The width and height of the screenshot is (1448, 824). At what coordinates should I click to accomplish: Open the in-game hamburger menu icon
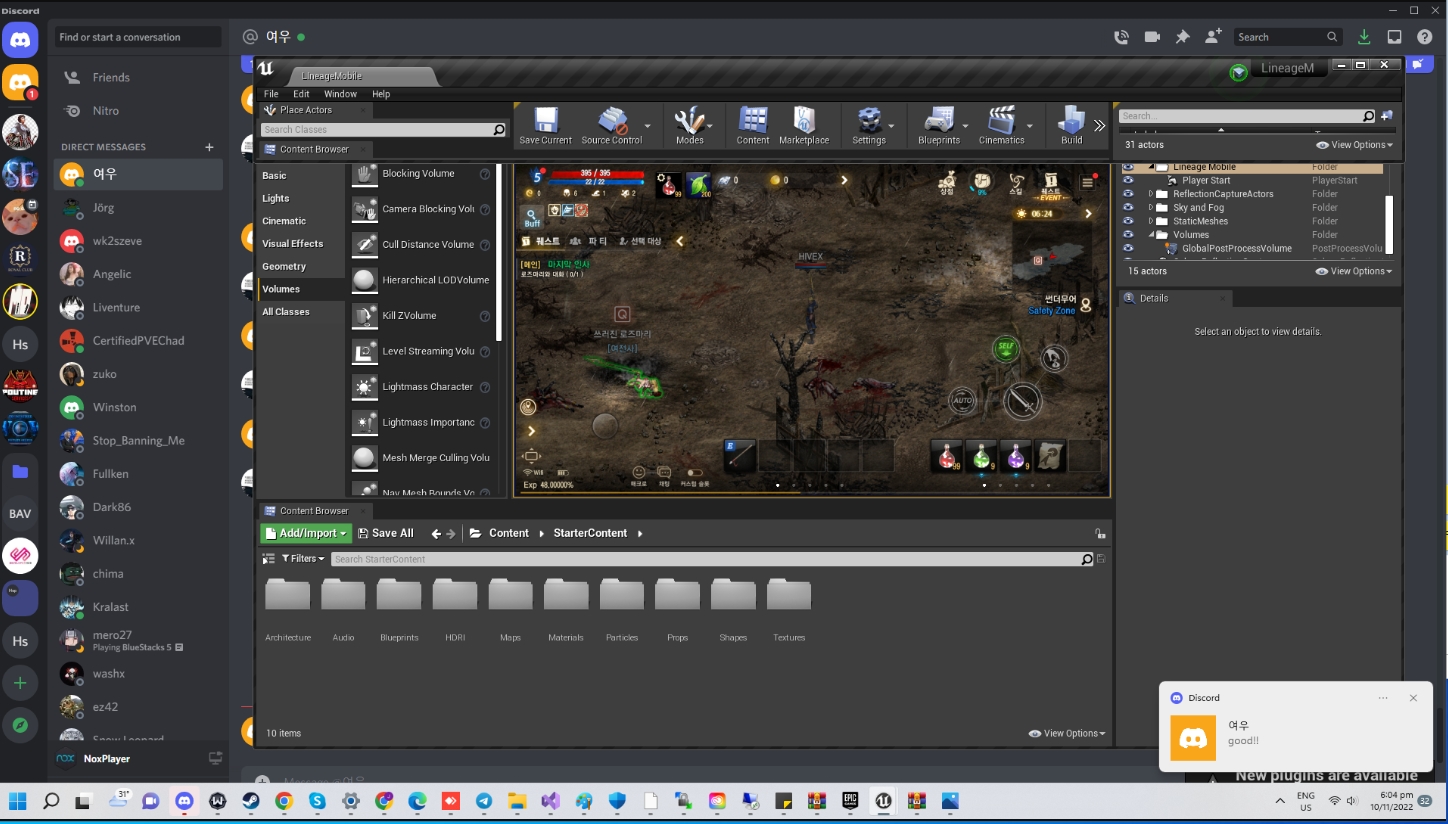1087,183
